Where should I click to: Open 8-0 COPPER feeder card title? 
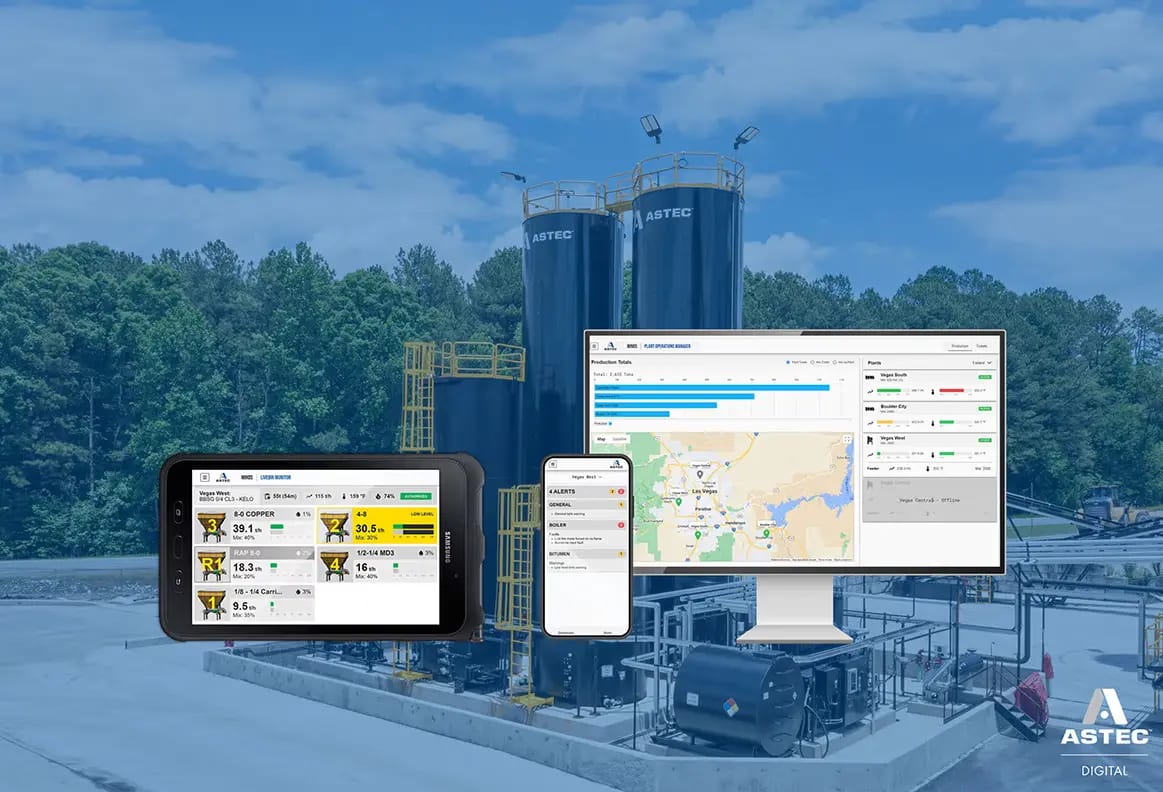254,514
